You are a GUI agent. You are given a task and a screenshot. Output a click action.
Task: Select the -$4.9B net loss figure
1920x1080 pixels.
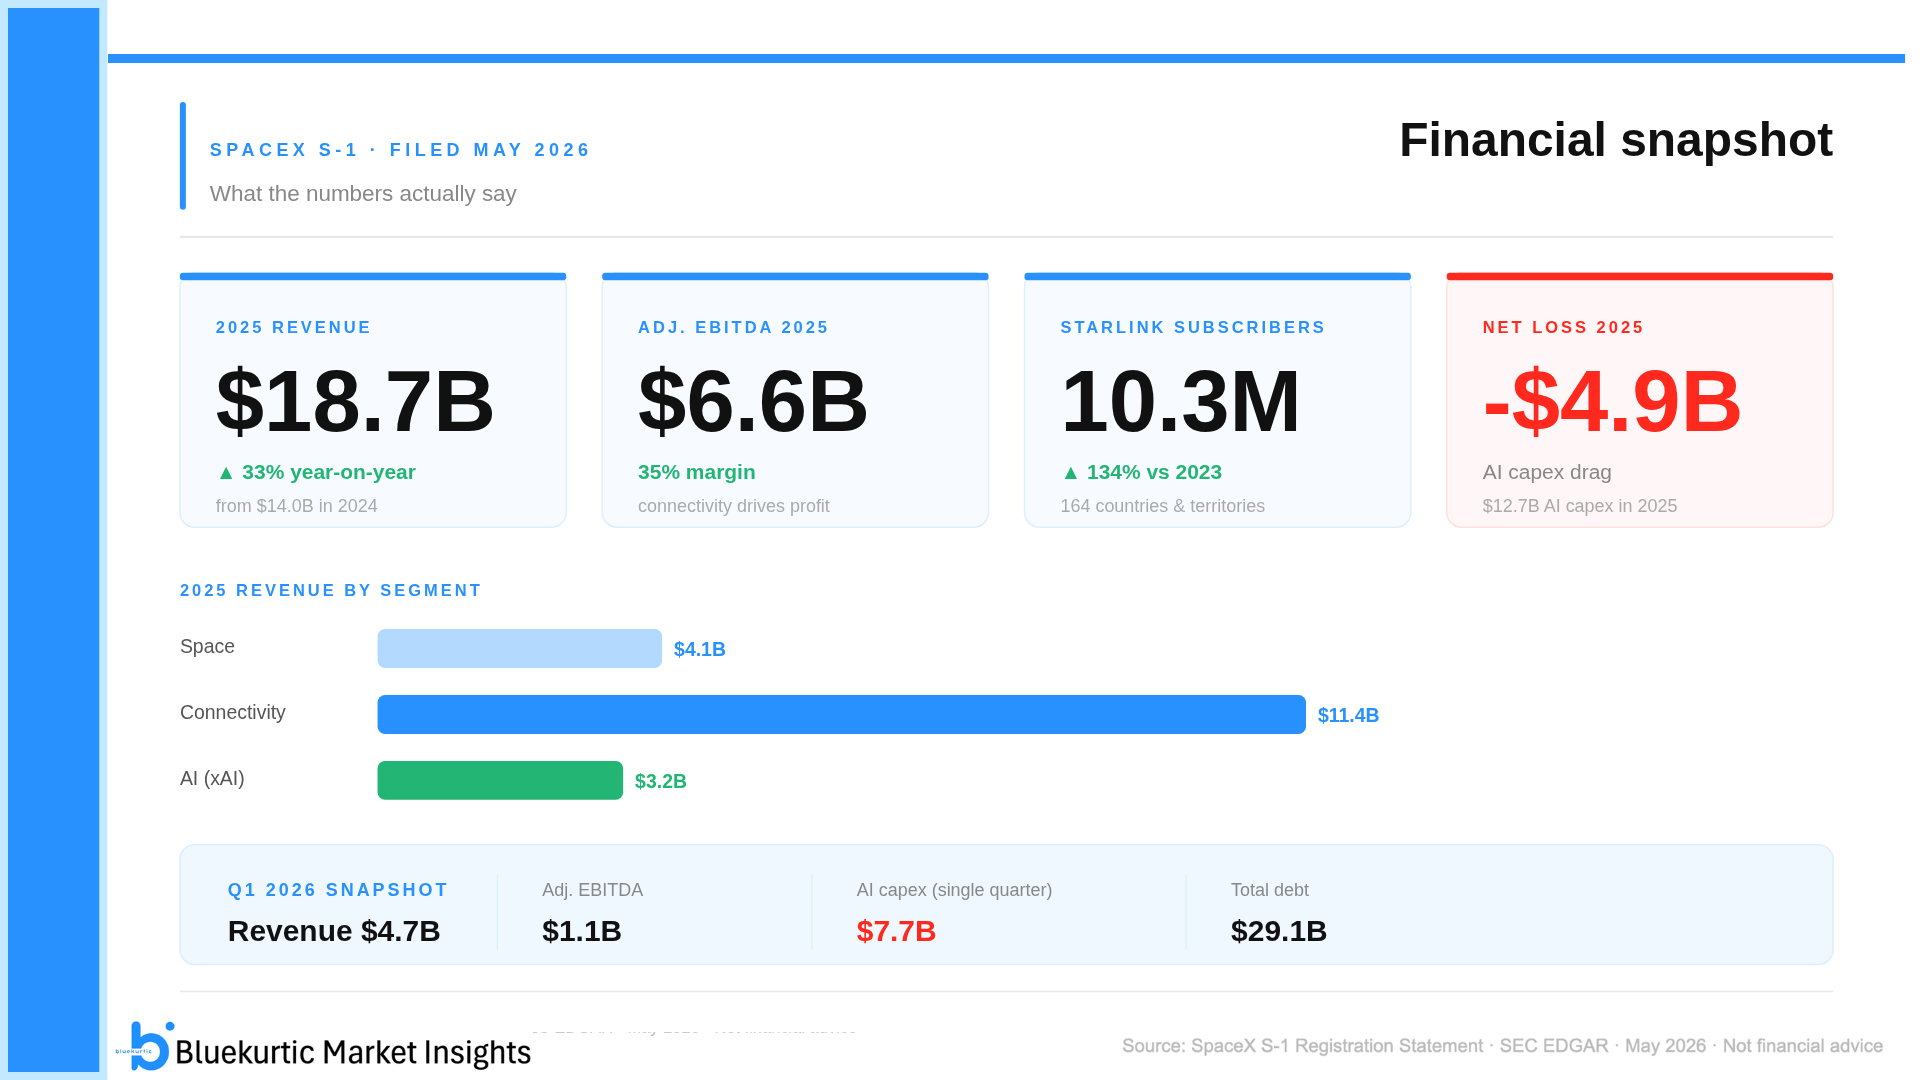point(1611,402)
